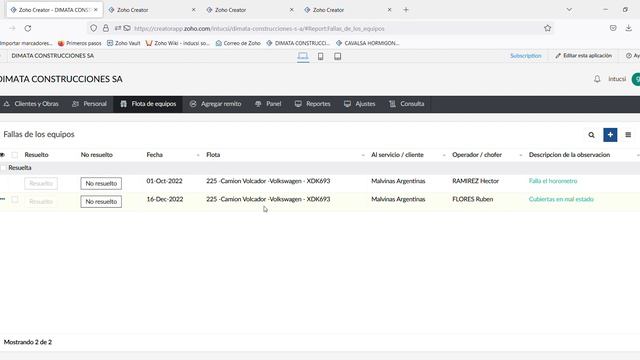Open the Zoho Vault bookmark
Viewport: 640px width, 360px height.
tap(124, 43)
